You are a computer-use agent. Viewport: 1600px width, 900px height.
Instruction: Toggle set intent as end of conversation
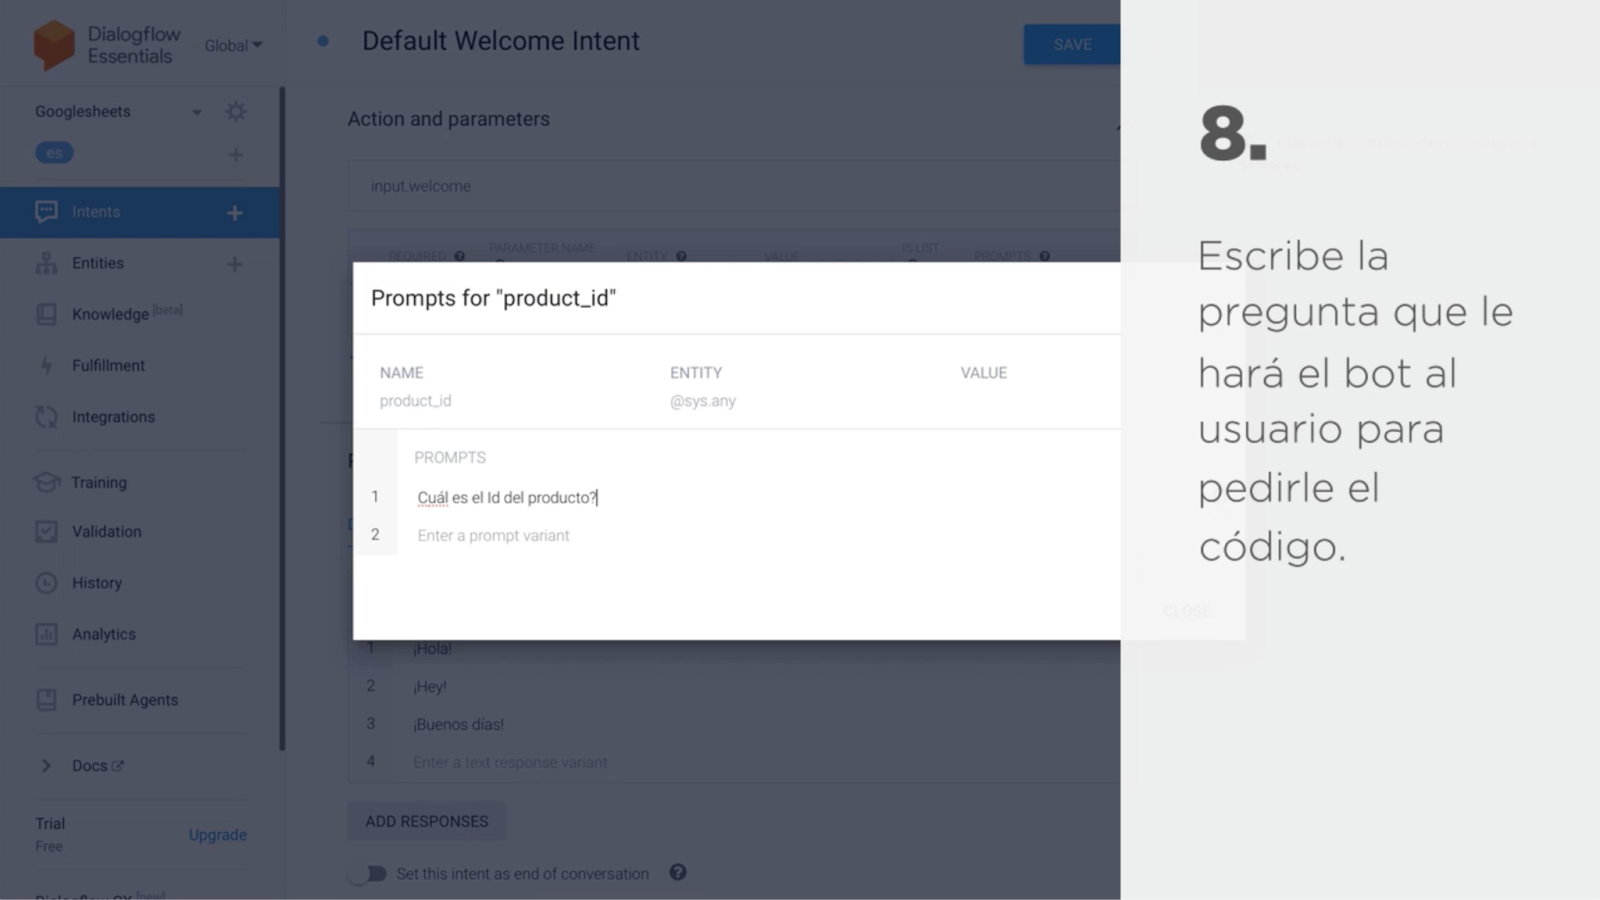coord(368,874)
